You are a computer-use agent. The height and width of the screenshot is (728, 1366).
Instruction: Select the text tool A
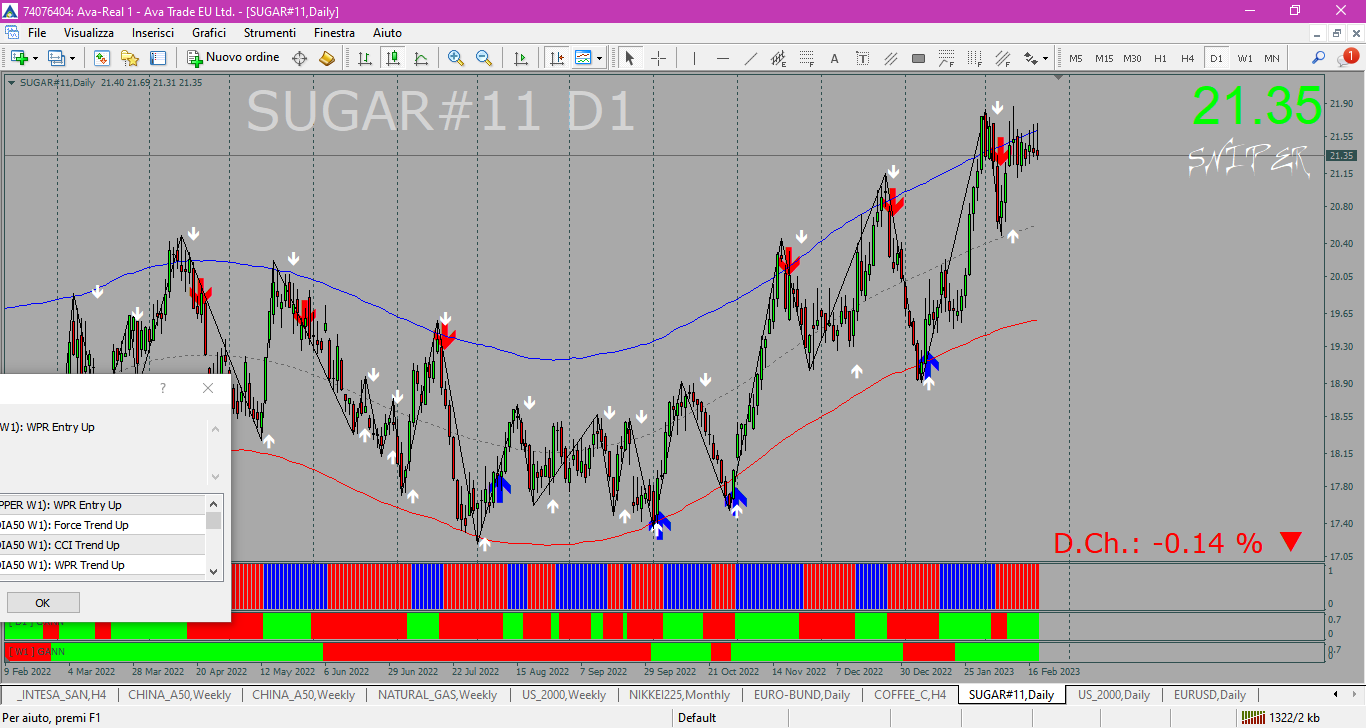[x=834, y=58]
